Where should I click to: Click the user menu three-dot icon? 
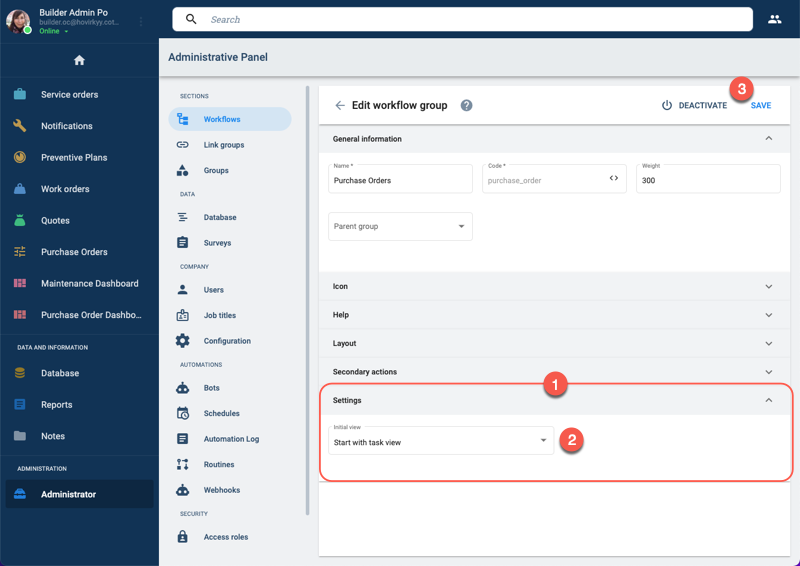click(141, 21)
